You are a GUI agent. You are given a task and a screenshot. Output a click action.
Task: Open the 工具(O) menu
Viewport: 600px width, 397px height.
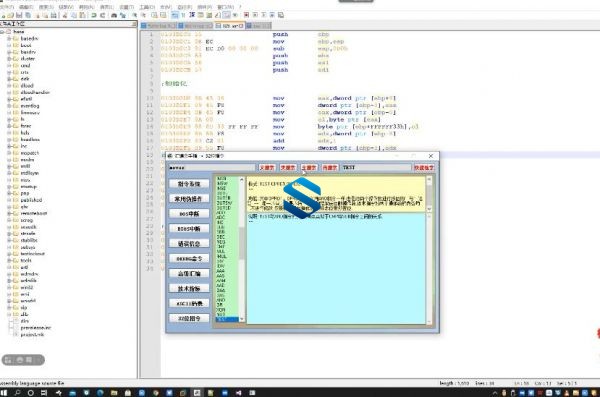tap(147, 7)
